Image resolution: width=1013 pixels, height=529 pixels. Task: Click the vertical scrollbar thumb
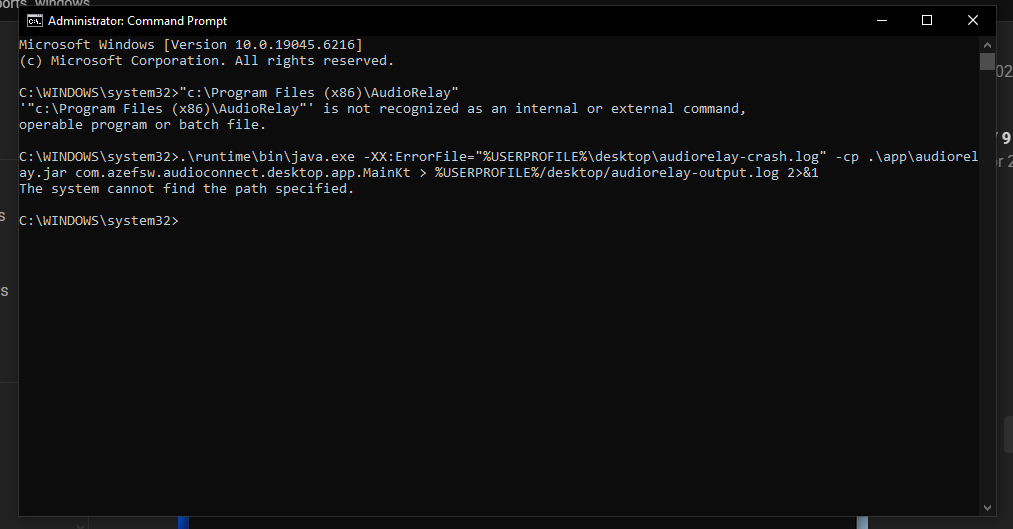point(986,62)
